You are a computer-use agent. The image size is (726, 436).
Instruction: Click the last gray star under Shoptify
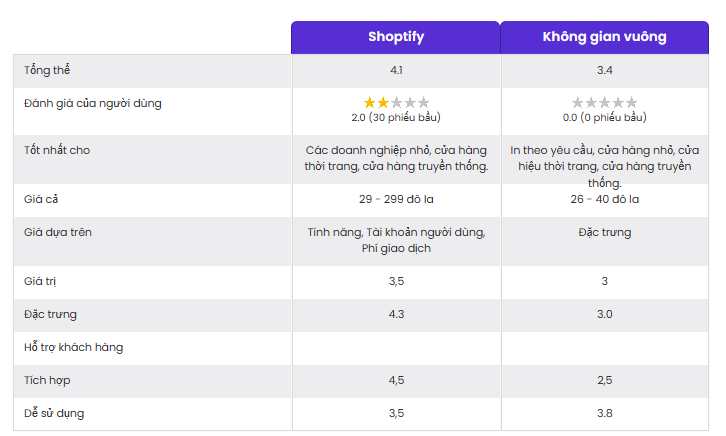click(423, 103)
